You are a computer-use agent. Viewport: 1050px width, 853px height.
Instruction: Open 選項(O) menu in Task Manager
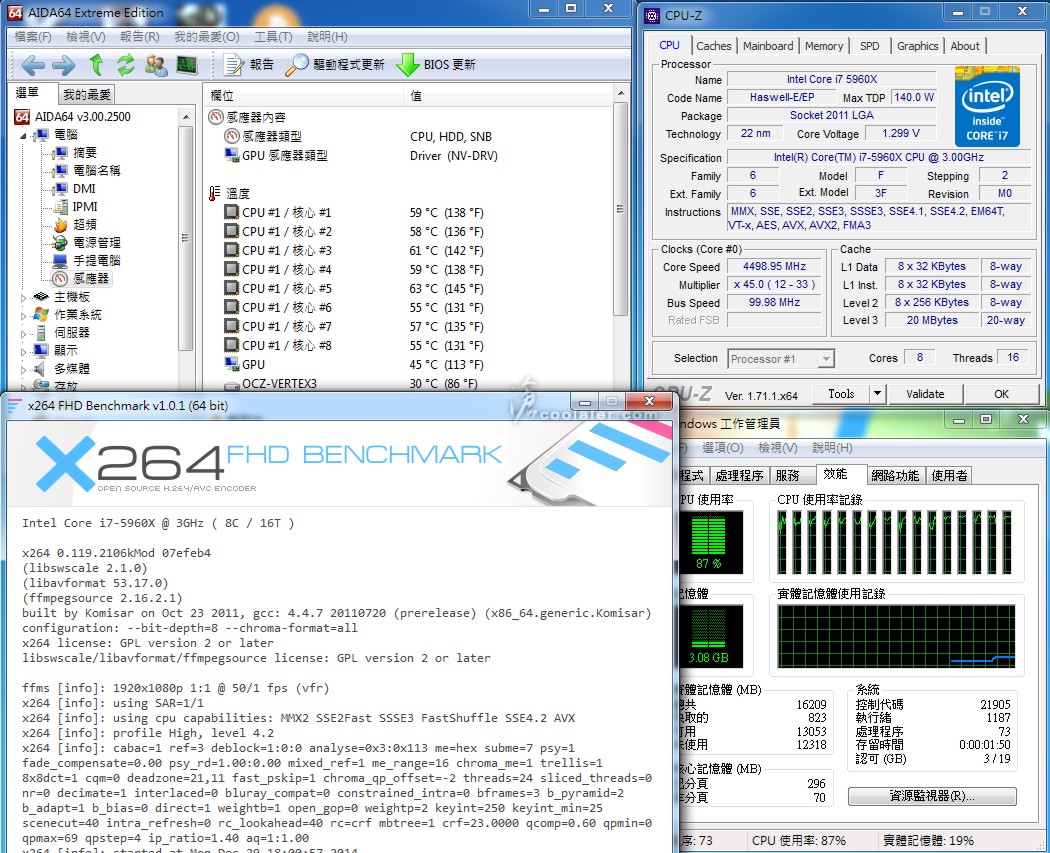click(723, 447)
